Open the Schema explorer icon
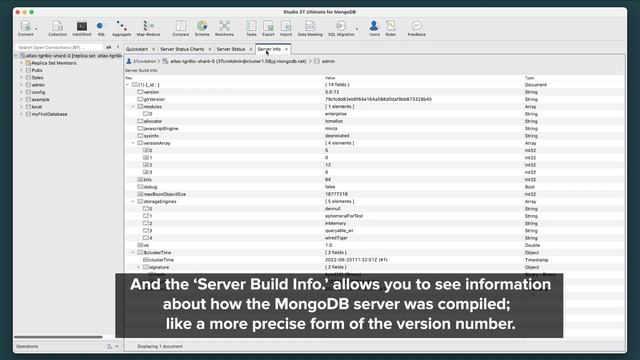Image resolution: width=640 pixels, height=360 pixels. click(x=202, y=28)
